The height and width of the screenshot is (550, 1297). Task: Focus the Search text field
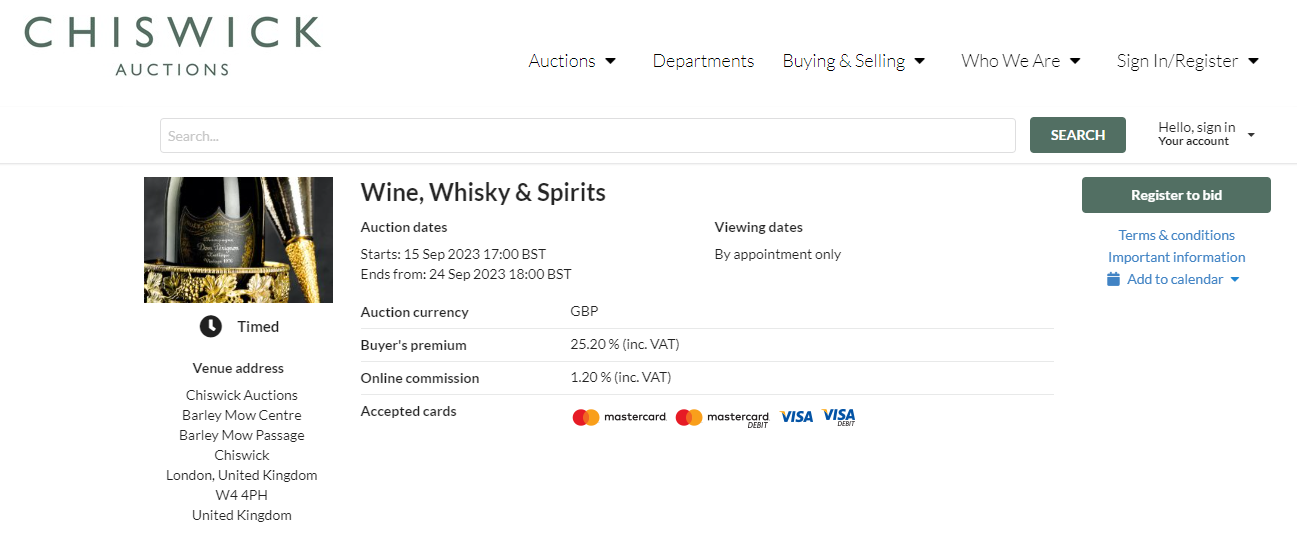(x=587, y=135)
